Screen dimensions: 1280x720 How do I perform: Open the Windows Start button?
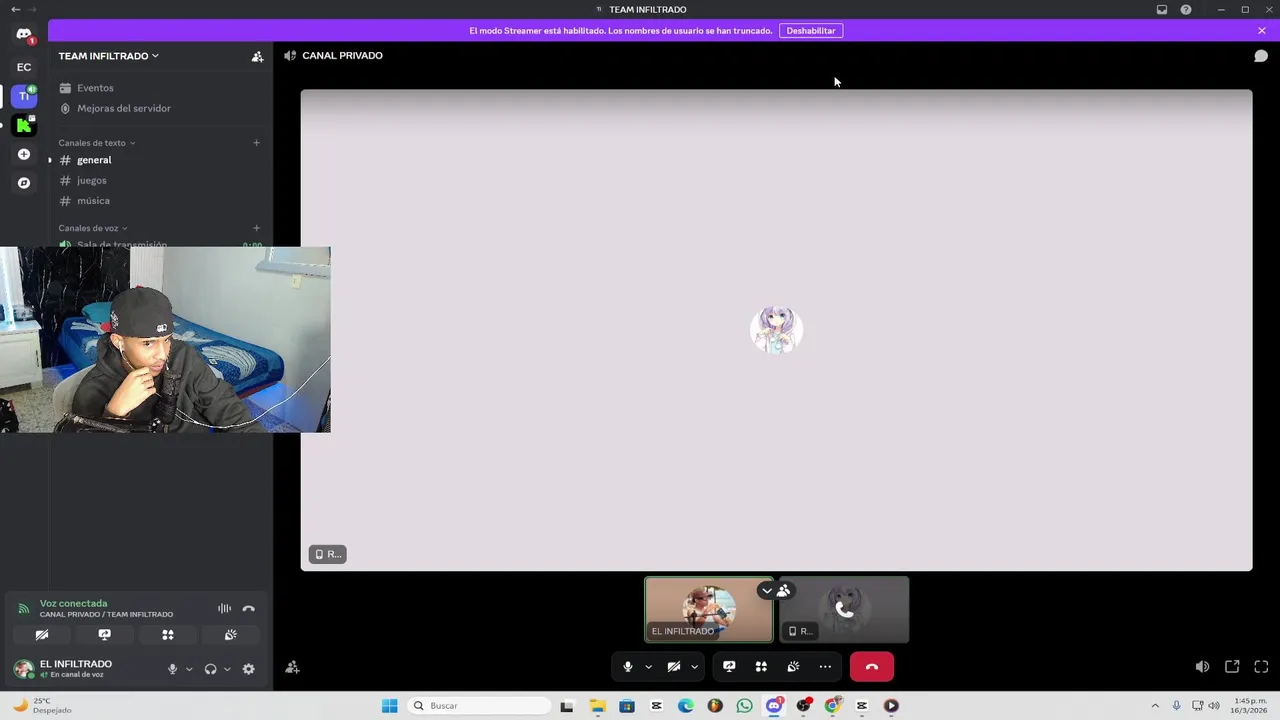point(389,706)
